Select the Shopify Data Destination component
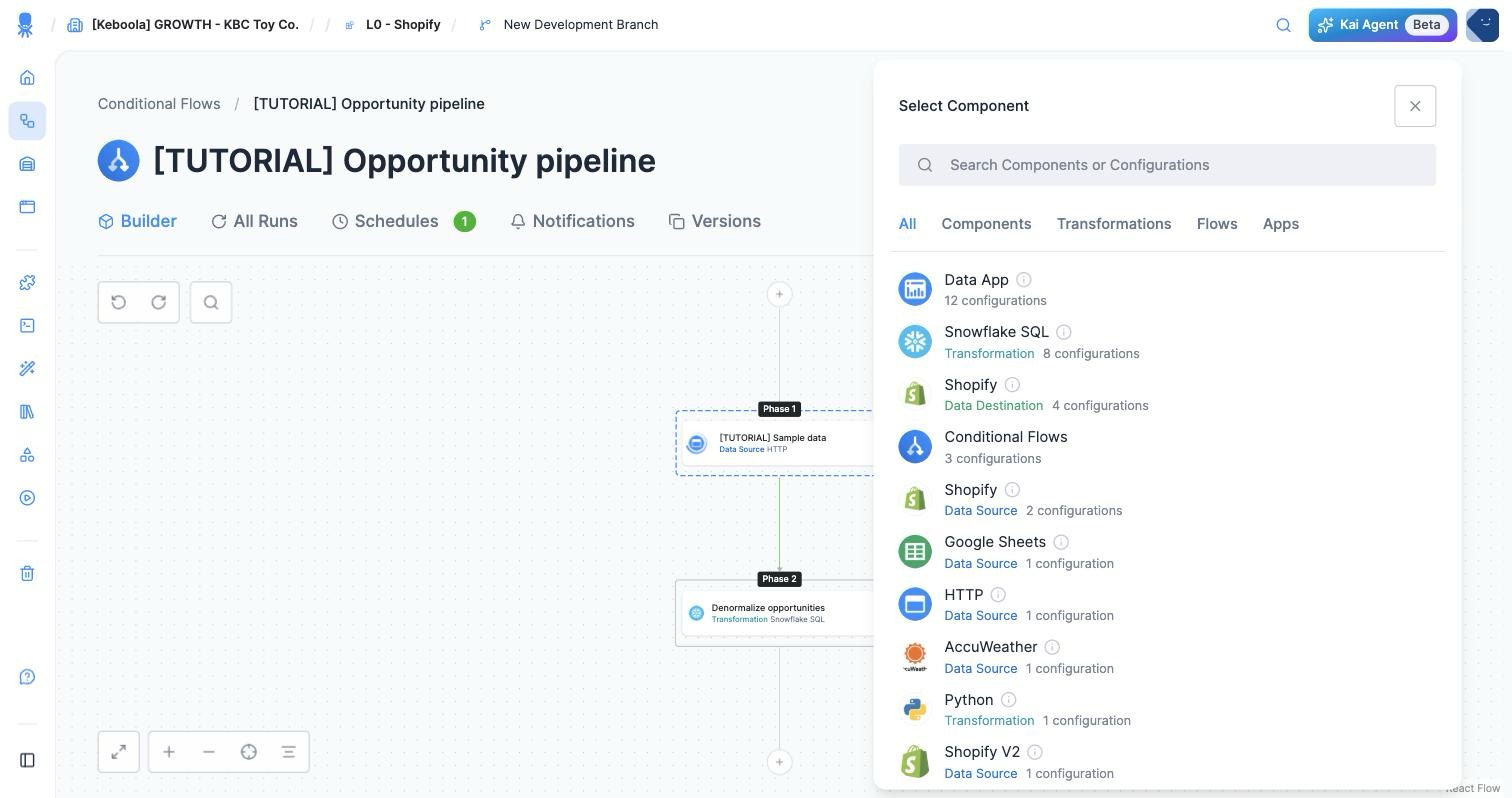This screenshot has height=798, width=1512. (x=1167, y=394)
